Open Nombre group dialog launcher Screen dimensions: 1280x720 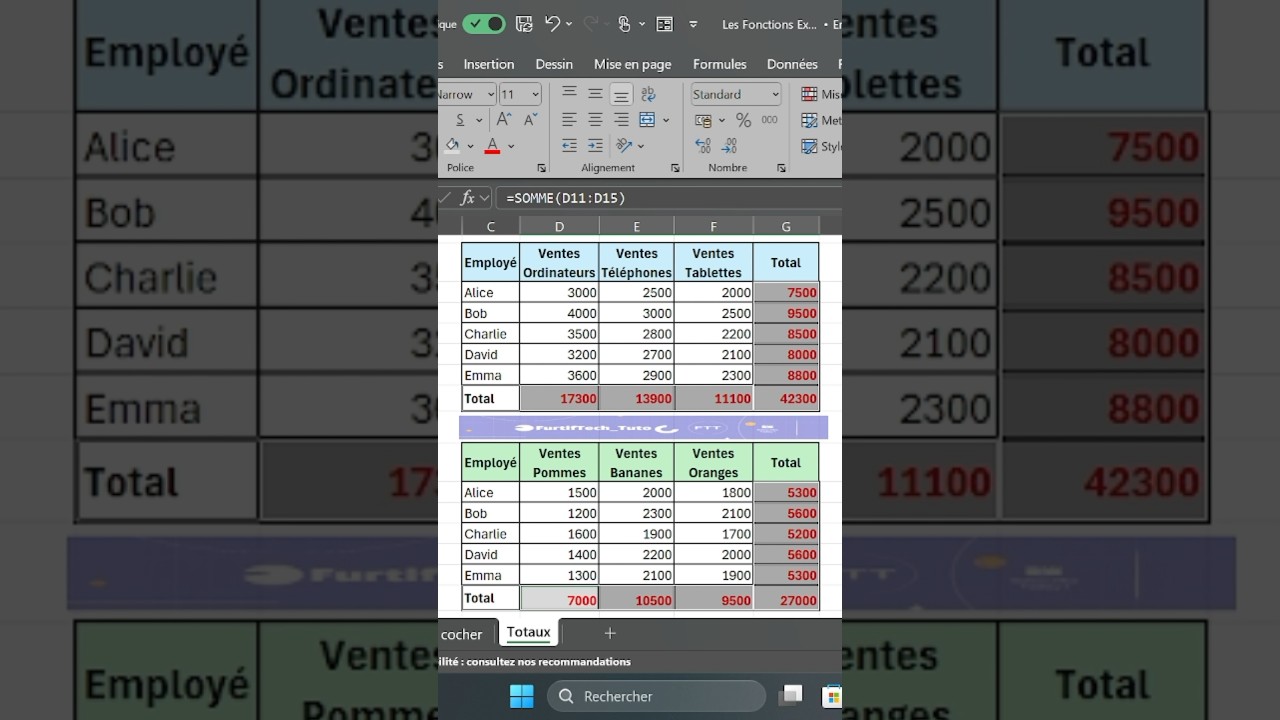tap(781, 168)
